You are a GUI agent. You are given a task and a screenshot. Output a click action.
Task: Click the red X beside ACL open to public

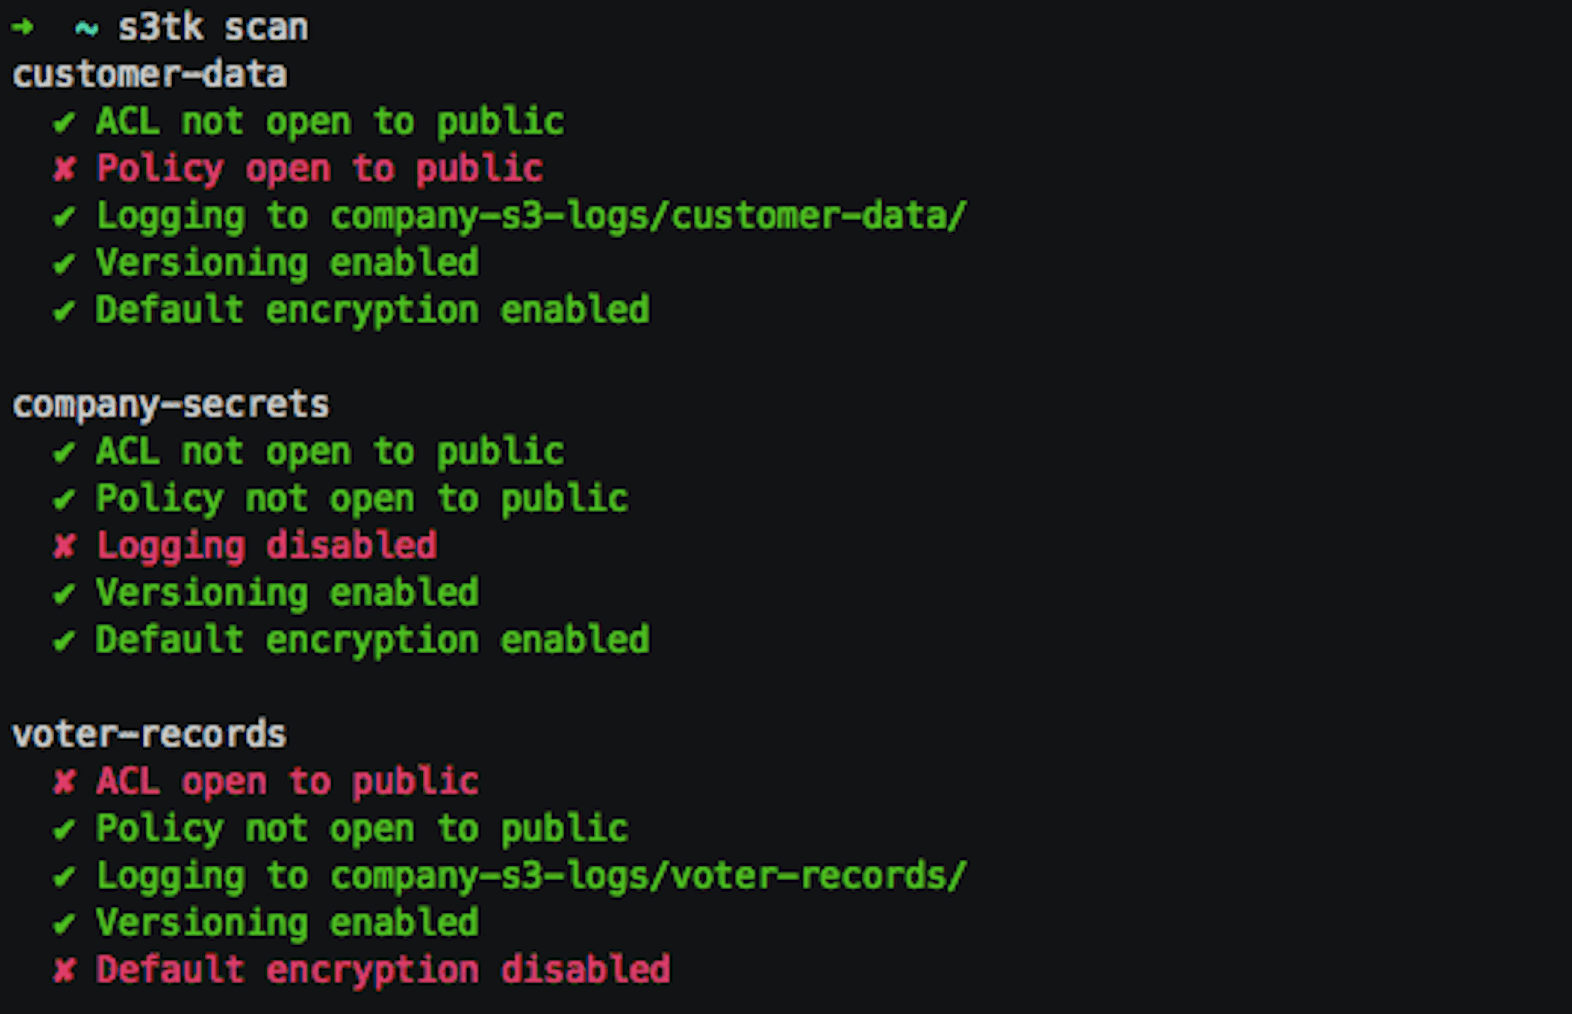pos(64,781)
